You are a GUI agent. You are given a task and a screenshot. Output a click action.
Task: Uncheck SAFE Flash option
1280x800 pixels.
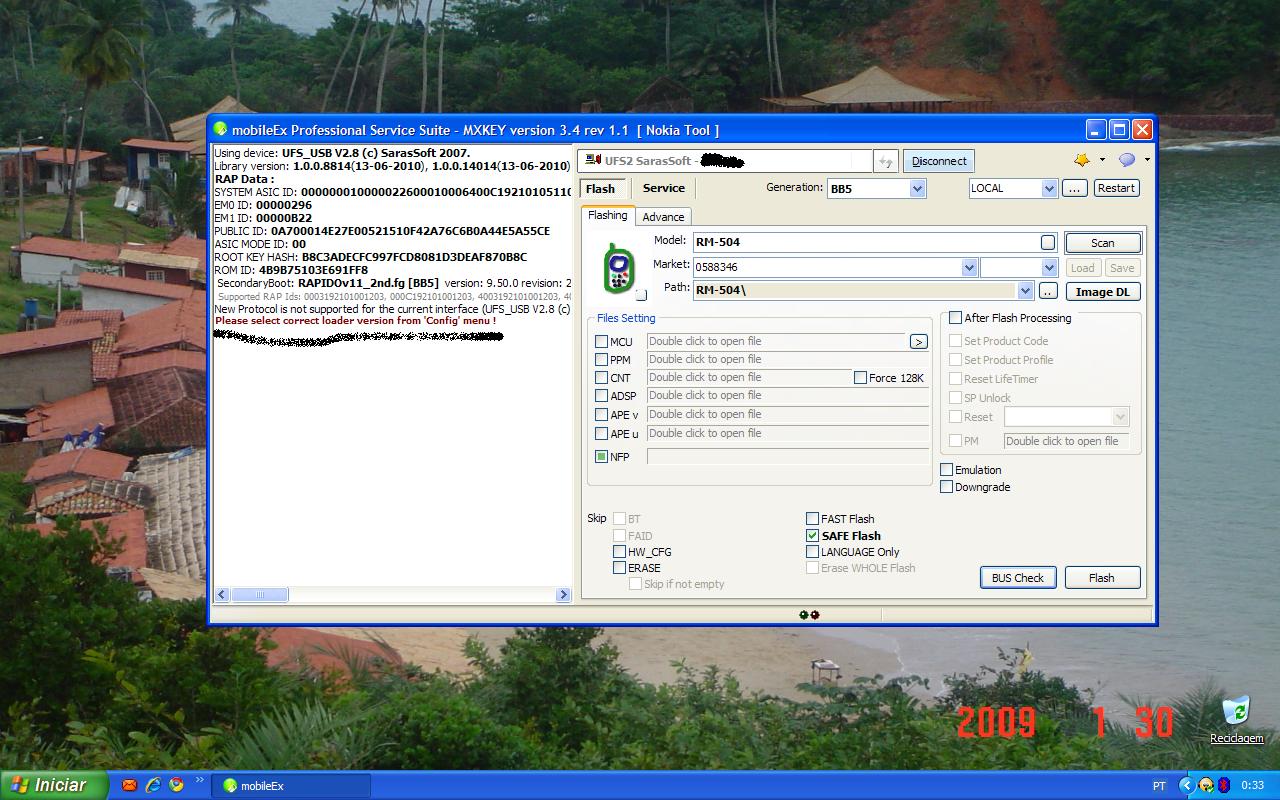(812, 536)
